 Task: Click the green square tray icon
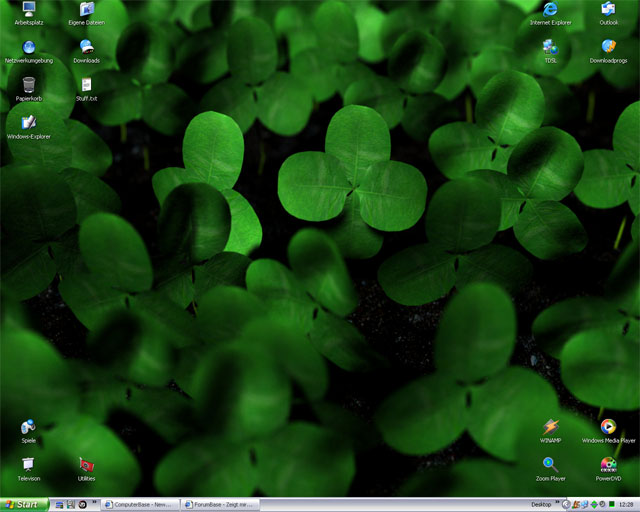[611, 505]
